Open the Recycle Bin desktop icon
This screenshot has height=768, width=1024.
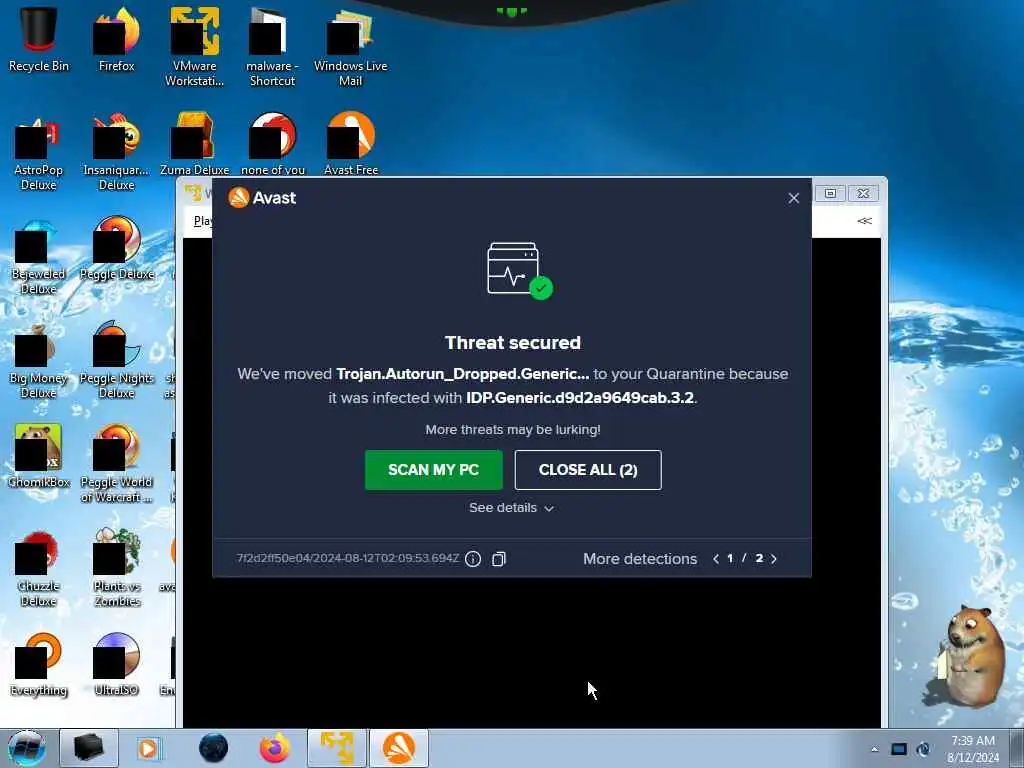pyautogui.click(x=39, y=38)
